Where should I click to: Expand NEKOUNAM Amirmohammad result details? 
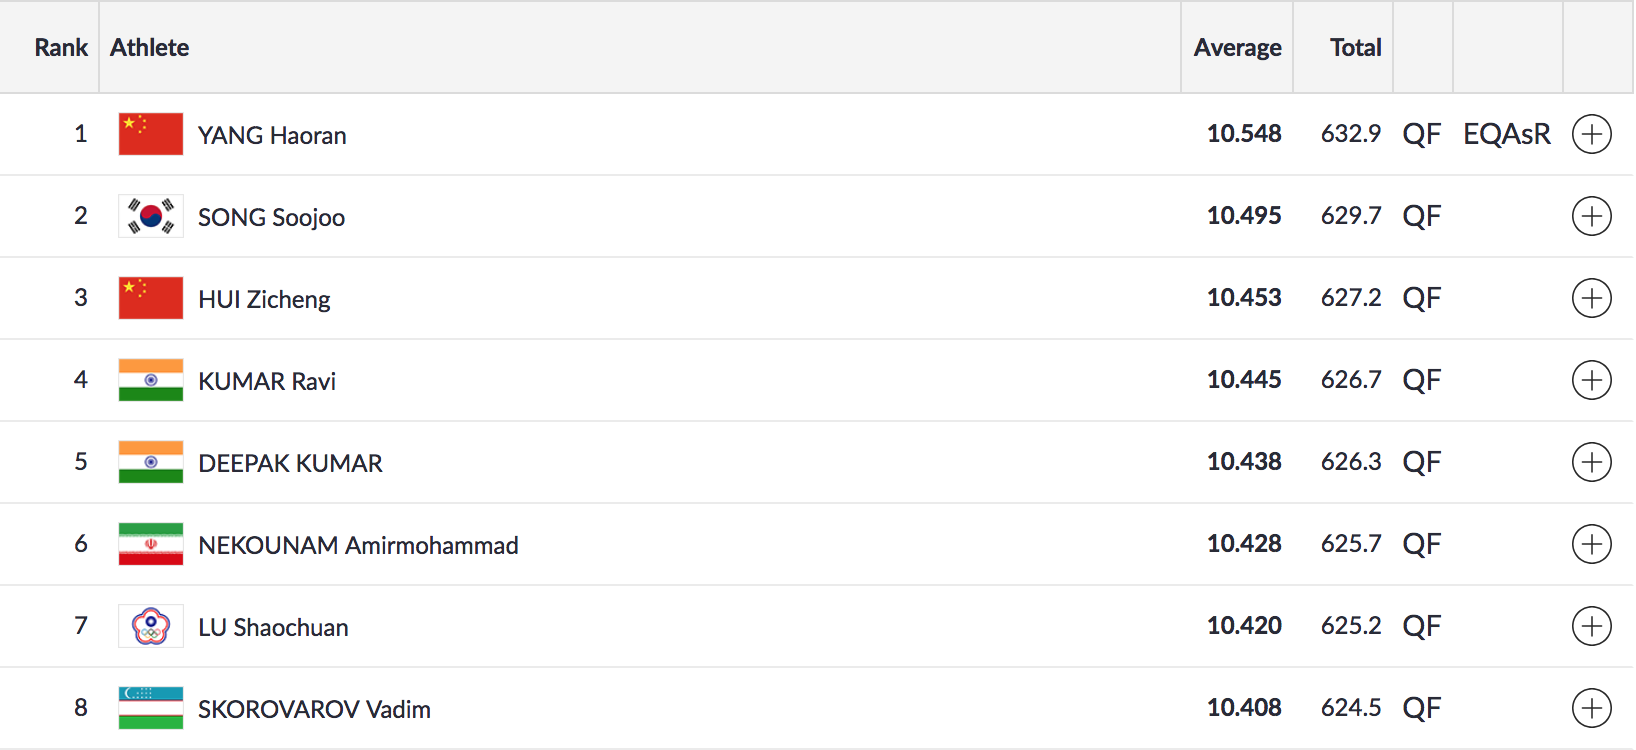[x=1591, y=544]
